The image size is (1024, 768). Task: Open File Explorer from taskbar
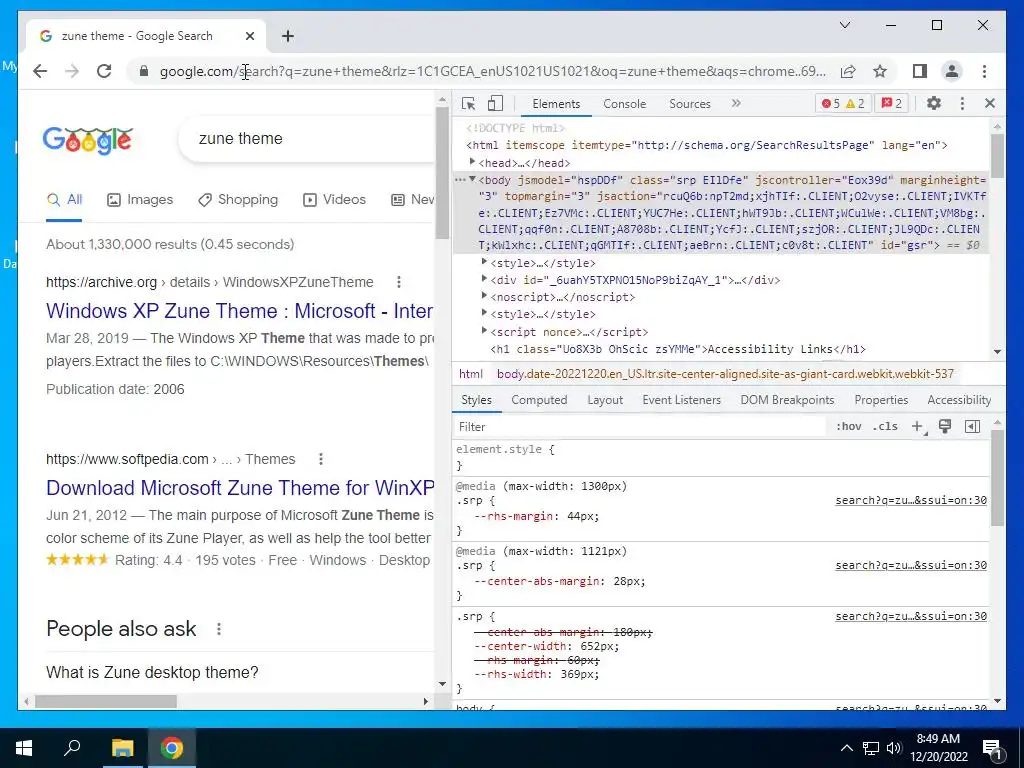(x=122, y=748)
